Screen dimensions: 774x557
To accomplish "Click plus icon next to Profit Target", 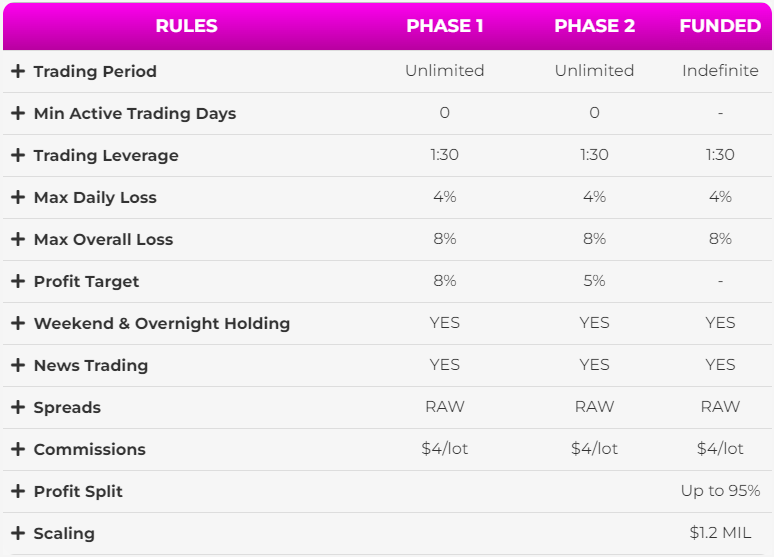I will tap(18, 281).
